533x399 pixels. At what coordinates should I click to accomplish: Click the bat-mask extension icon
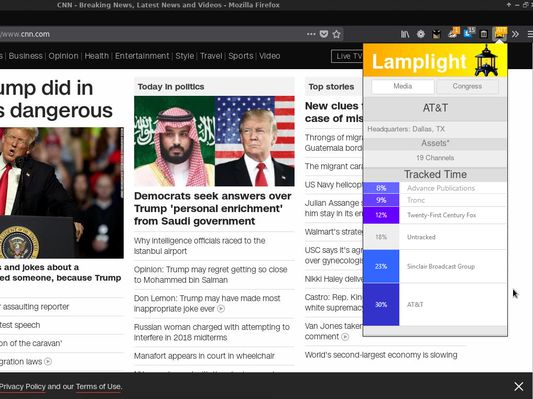tap(436, 34)
